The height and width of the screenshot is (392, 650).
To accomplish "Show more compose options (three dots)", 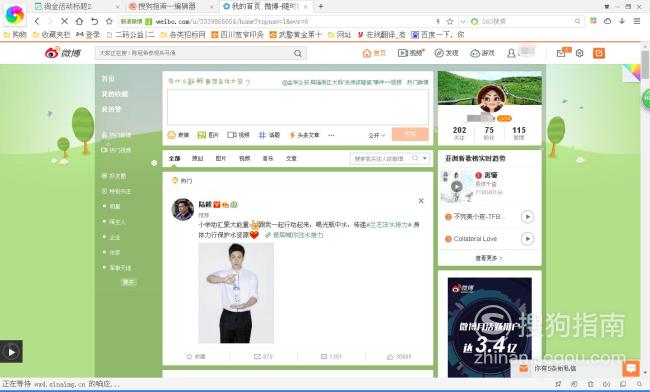I will coord(331,135).
